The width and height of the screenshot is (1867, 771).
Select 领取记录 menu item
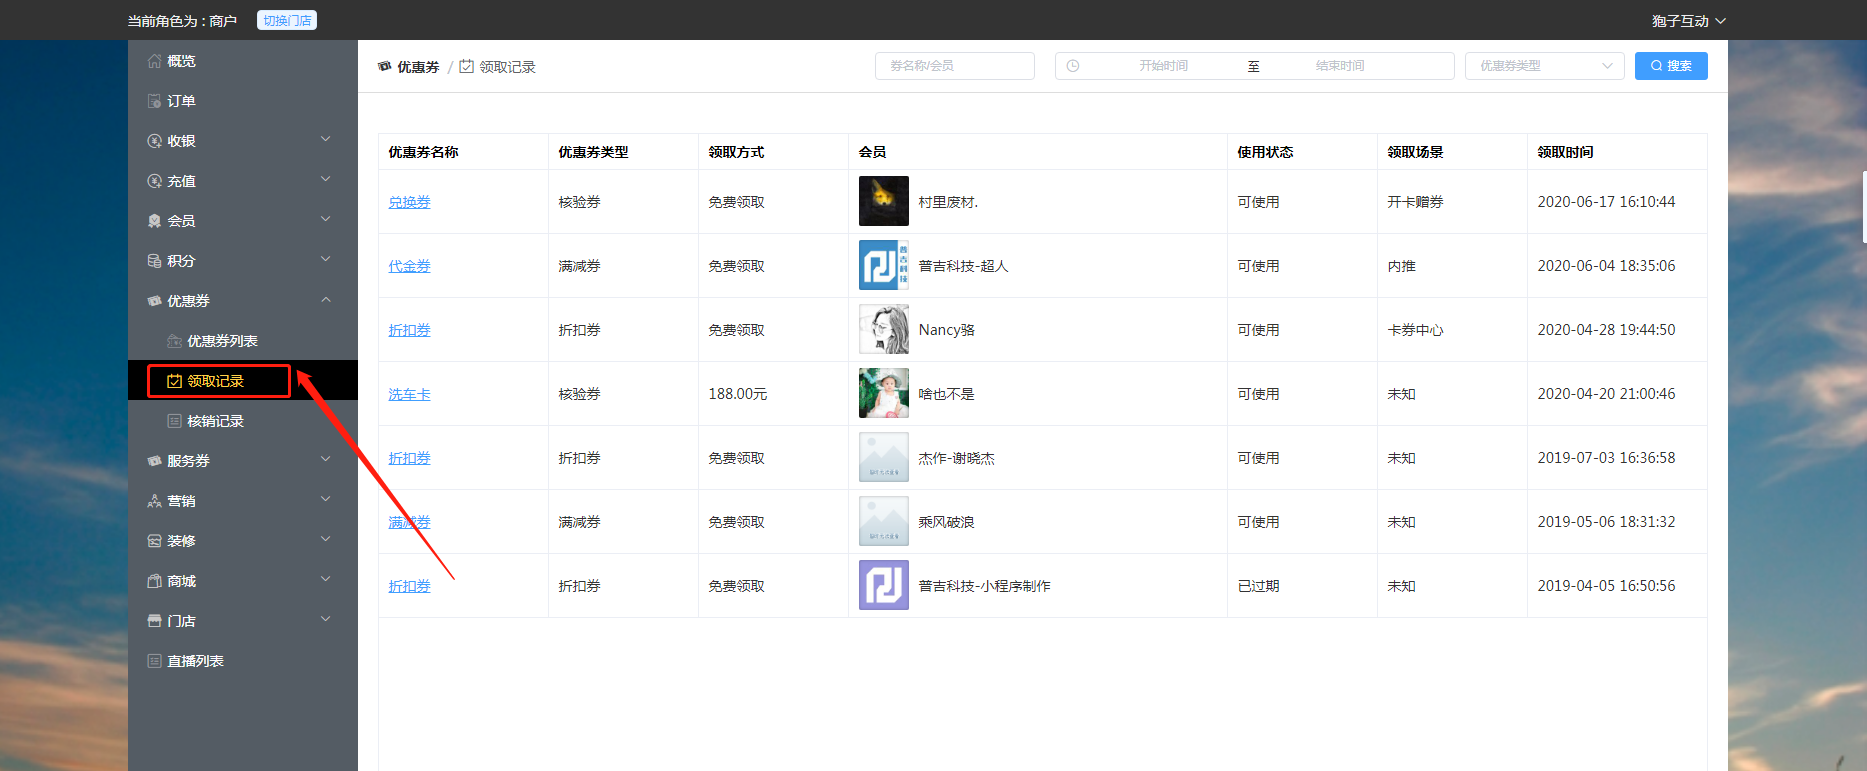click(x=243, y=381)
